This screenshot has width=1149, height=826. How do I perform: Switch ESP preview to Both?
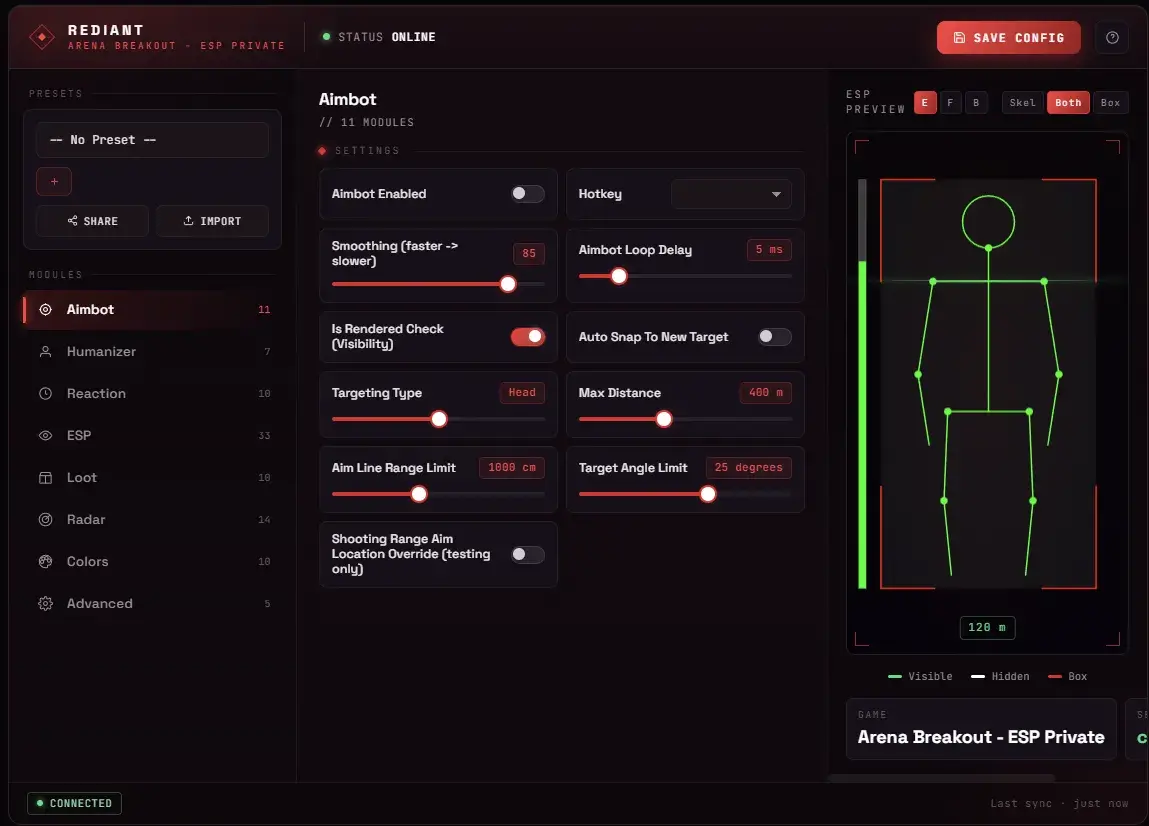pos(1068,103)
